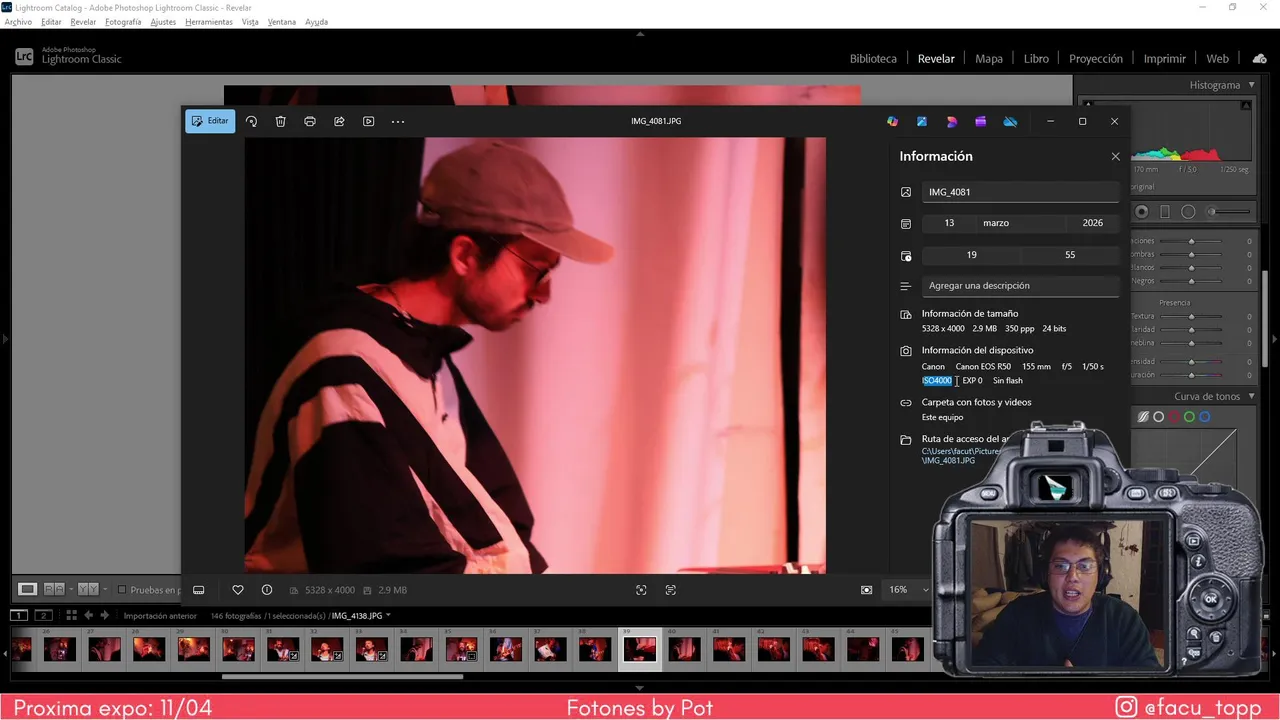The width and height of the screenshot is (1280, 720).
Task: Open the Archivo menu
Action: [18, 22]
